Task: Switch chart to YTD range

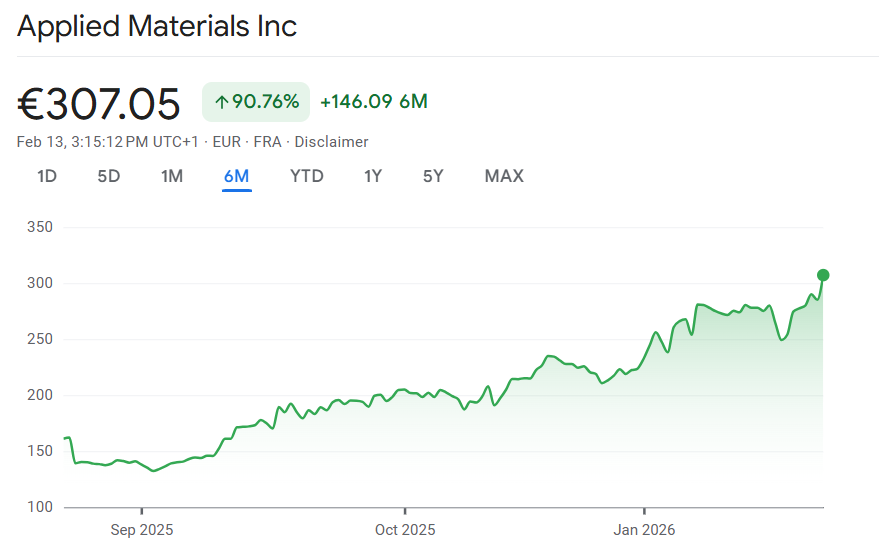Action: point(307,177)
